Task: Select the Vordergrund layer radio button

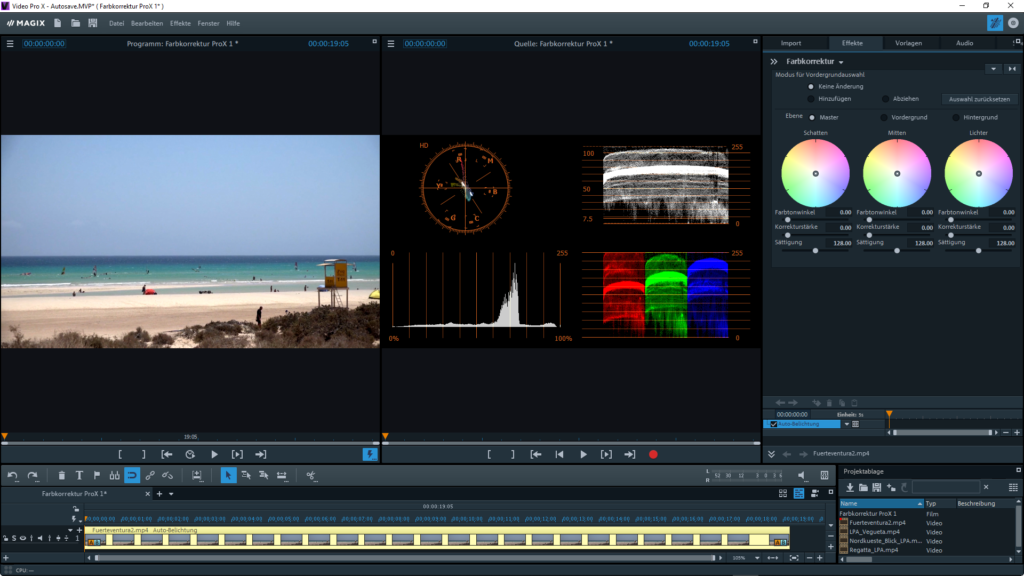Action: click(x=884, y=118)
